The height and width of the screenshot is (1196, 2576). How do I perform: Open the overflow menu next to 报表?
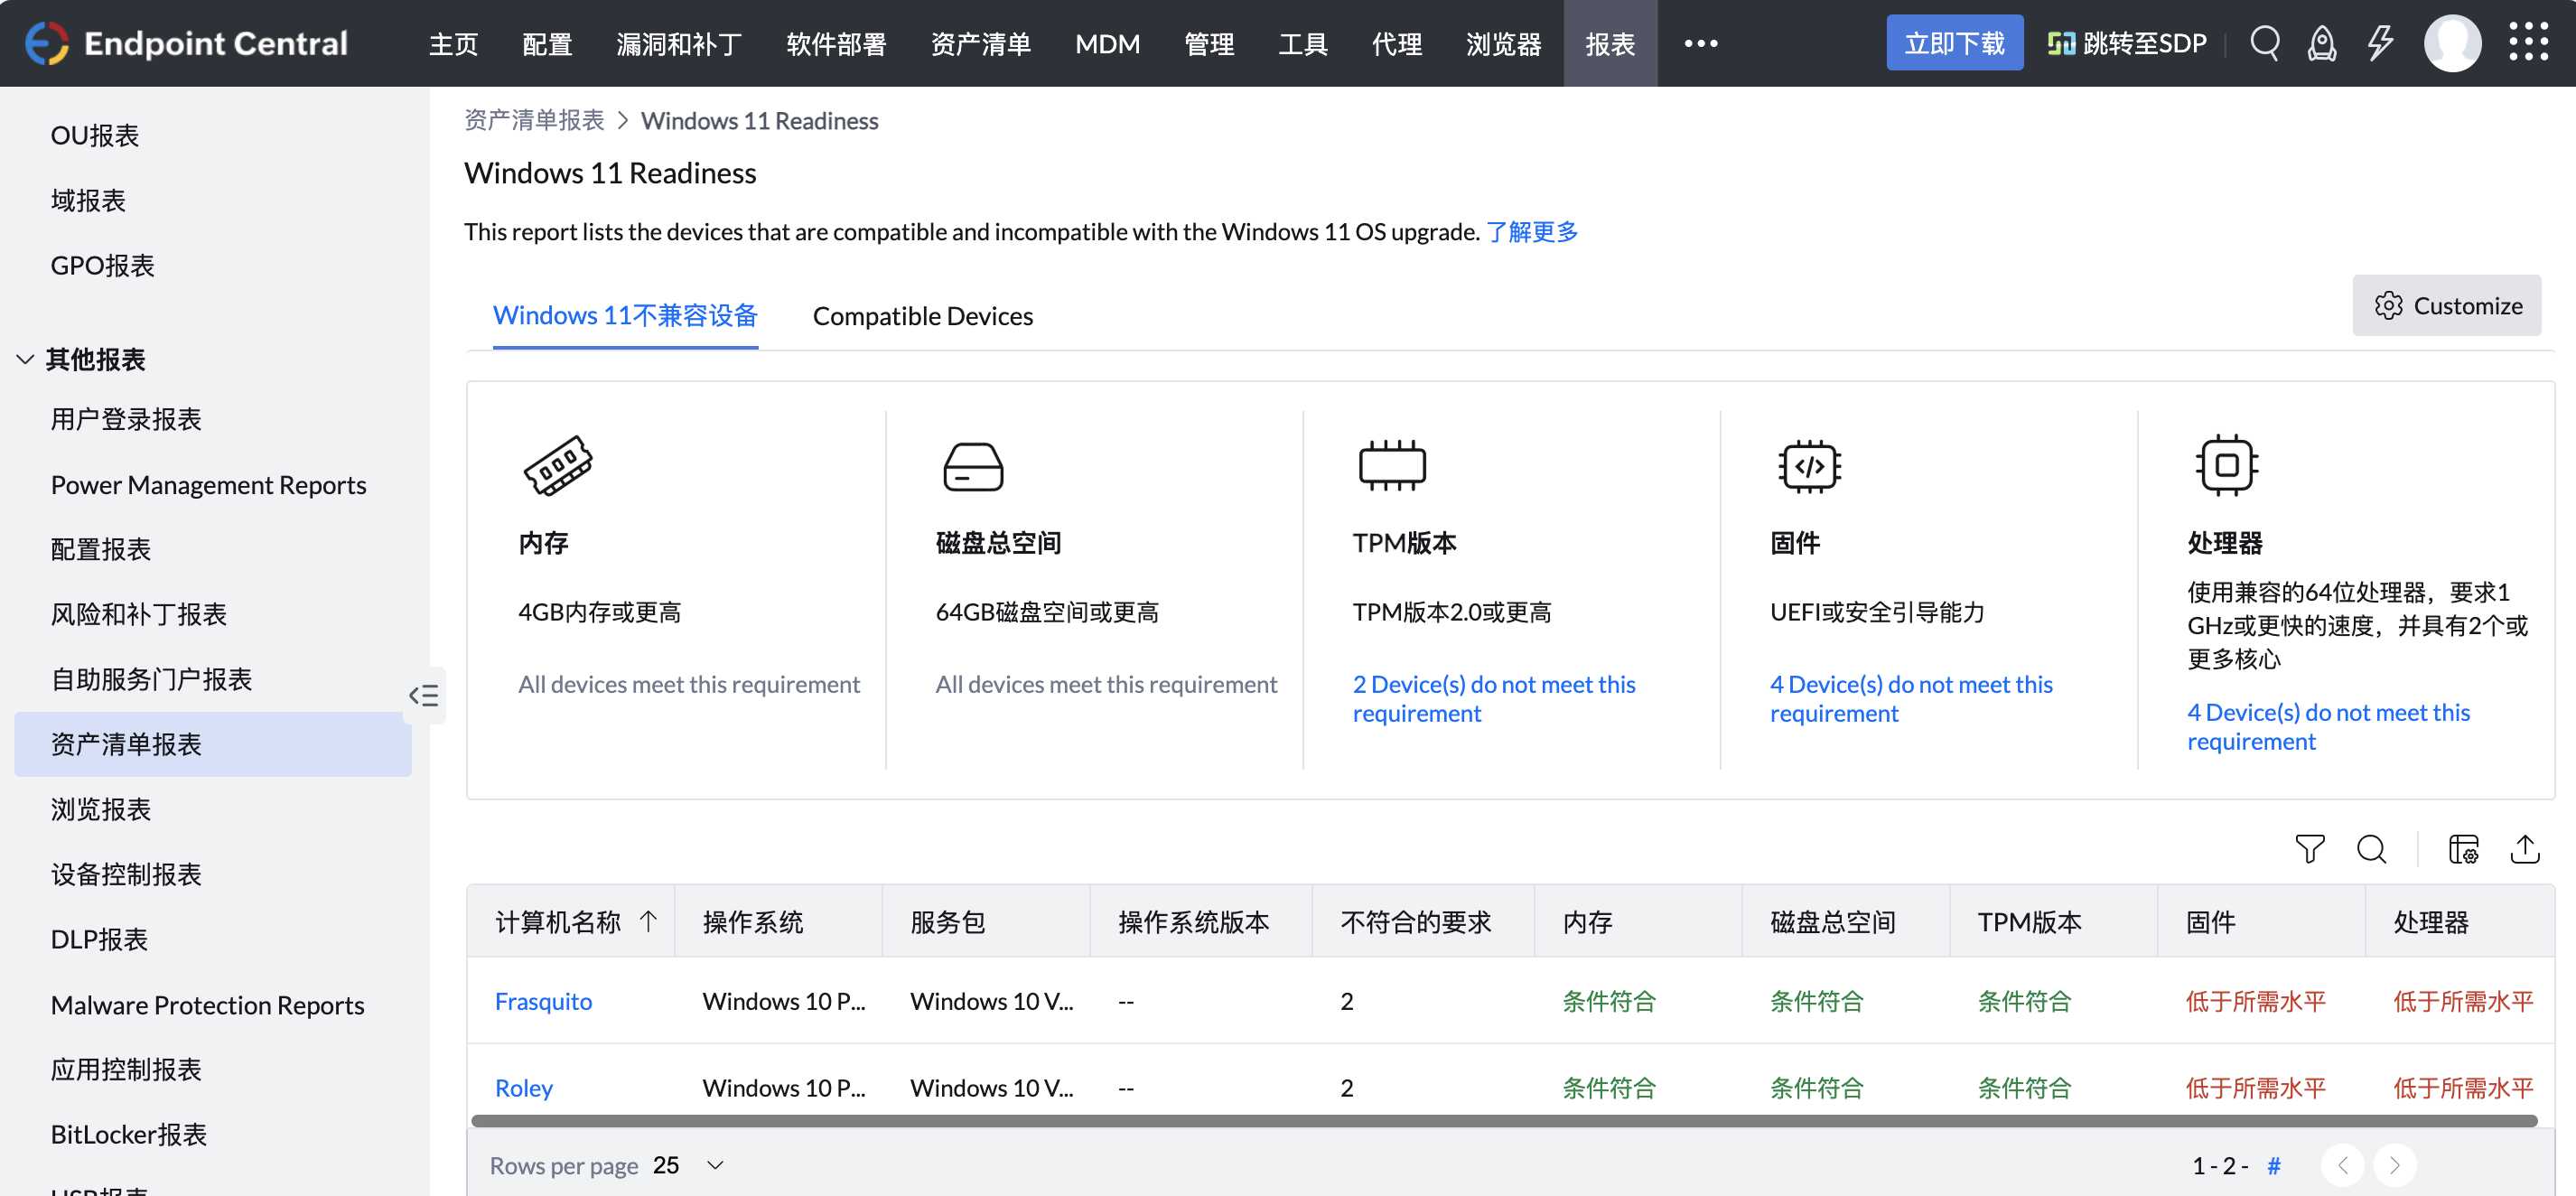coord(1700,43)
